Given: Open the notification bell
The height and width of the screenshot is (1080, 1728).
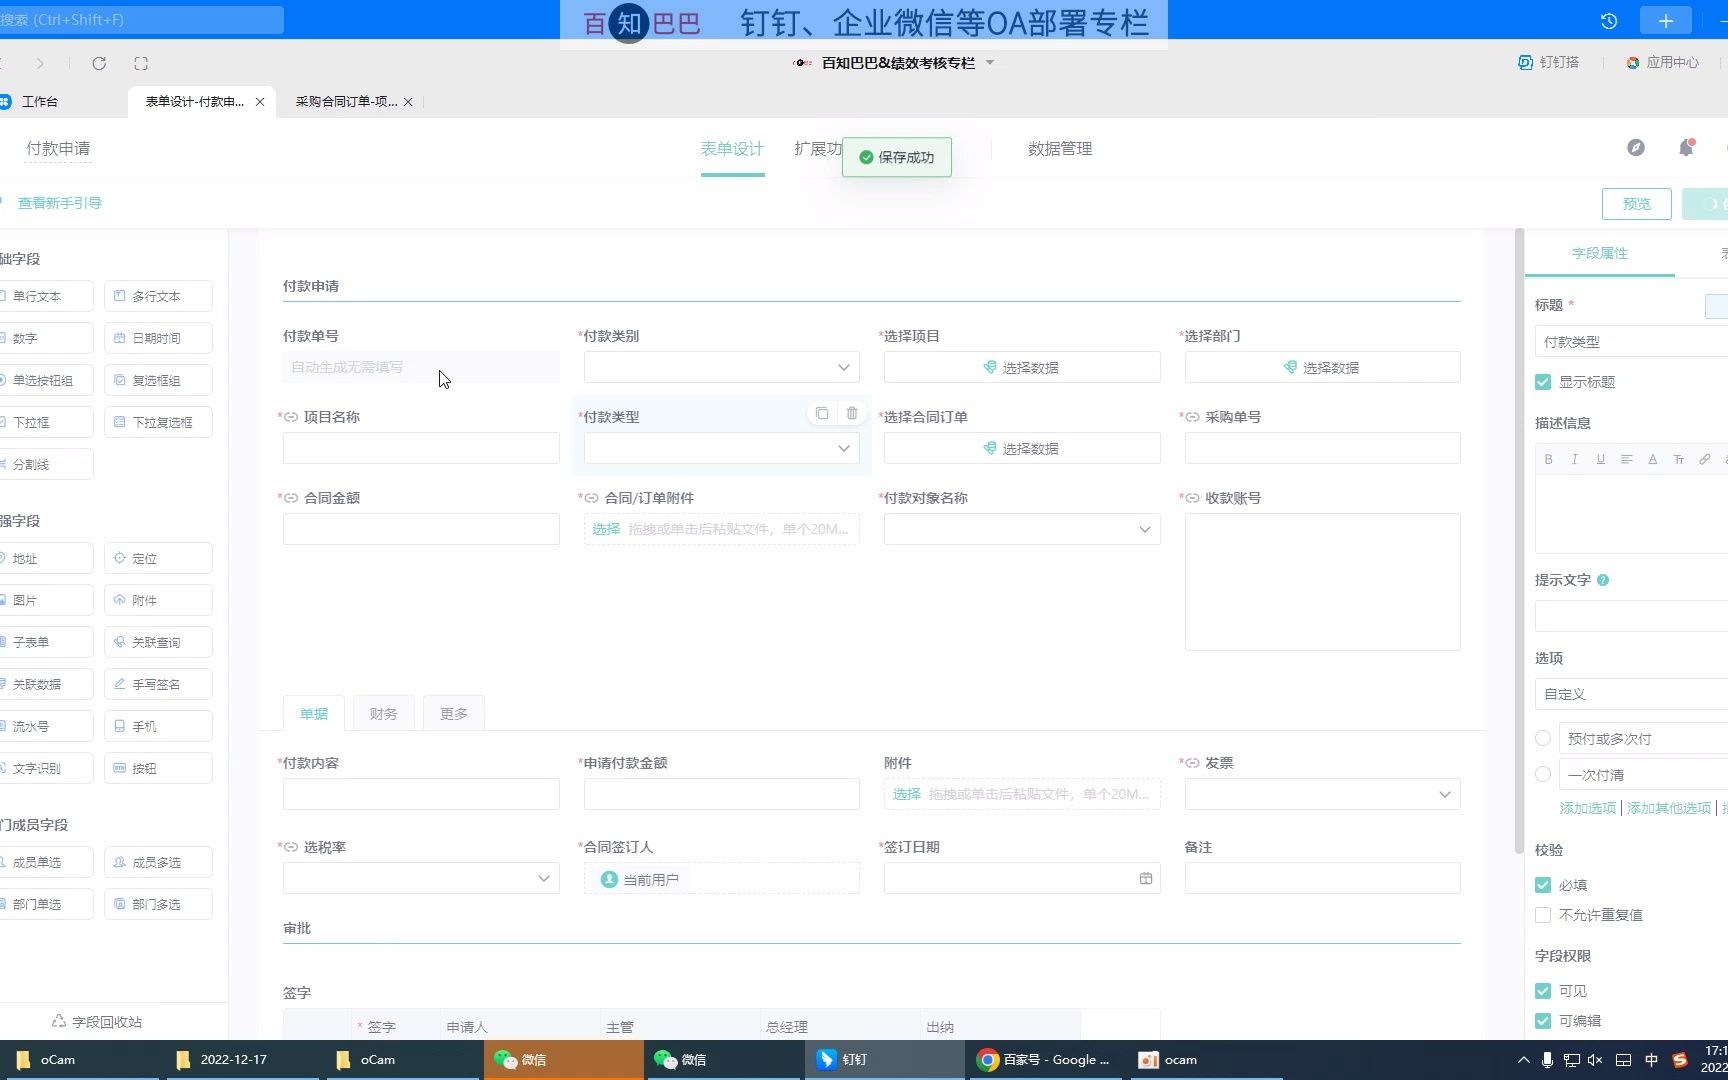Looking at the screenshot, I should (x=1686, y=148).
